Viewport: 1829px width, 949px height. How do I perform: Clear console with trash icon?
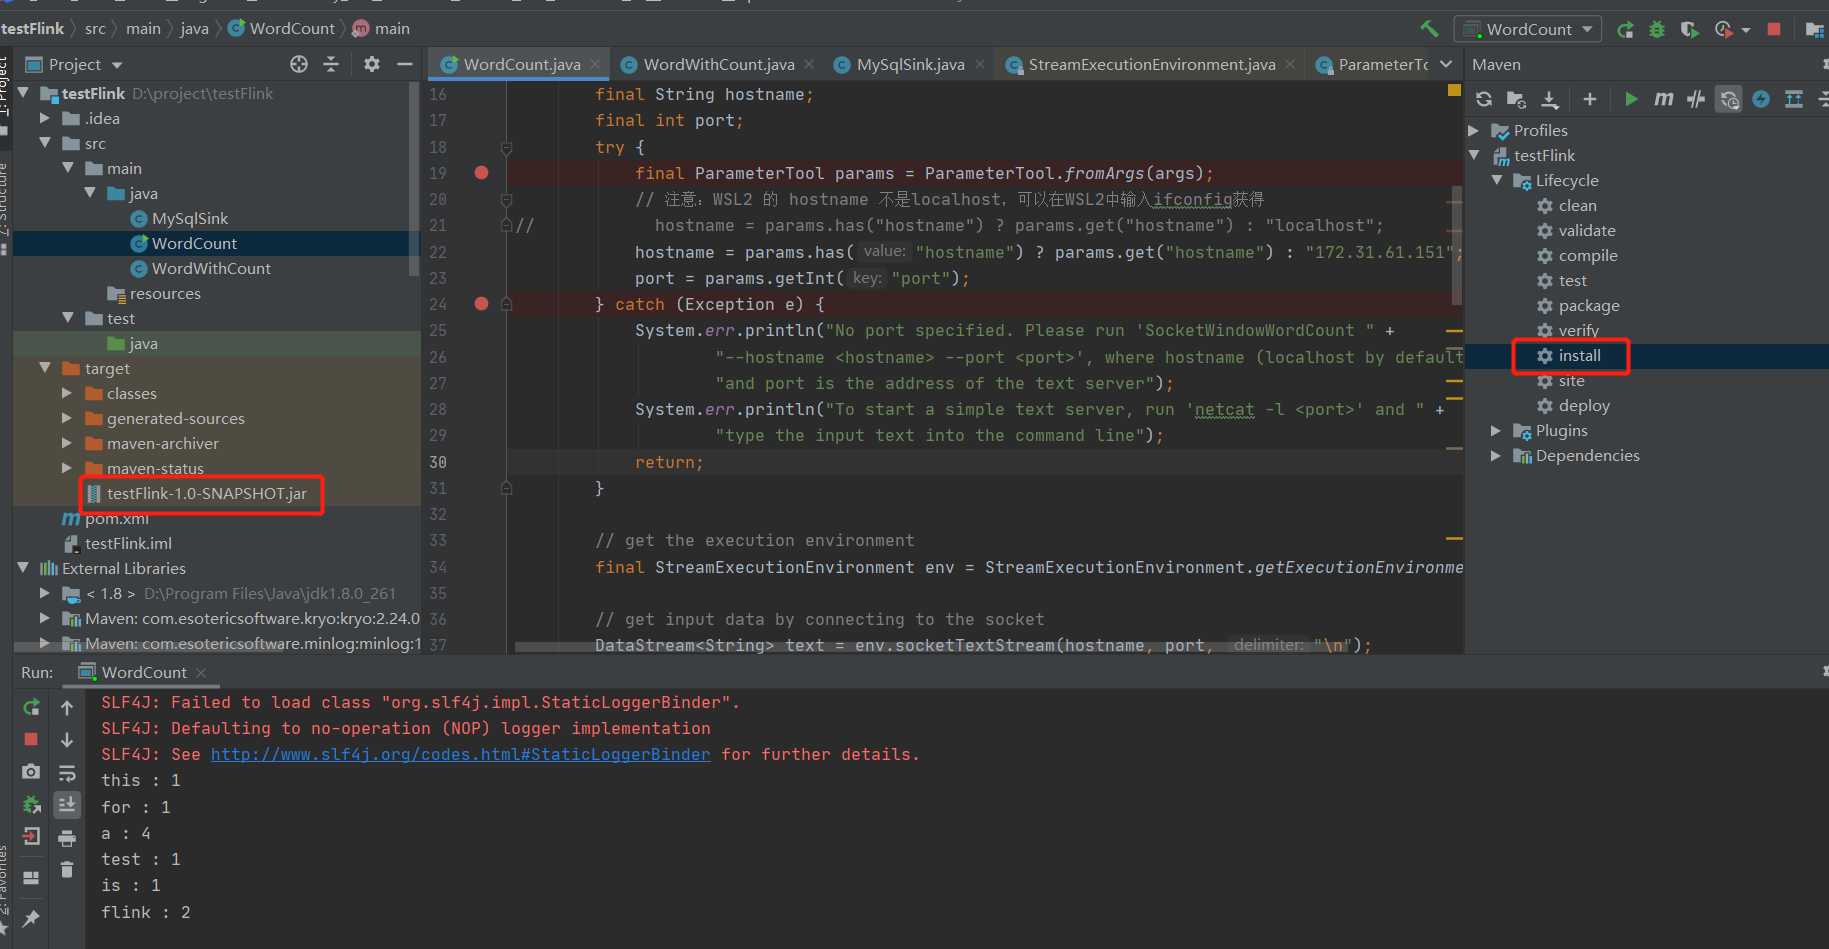pos(67,870)
